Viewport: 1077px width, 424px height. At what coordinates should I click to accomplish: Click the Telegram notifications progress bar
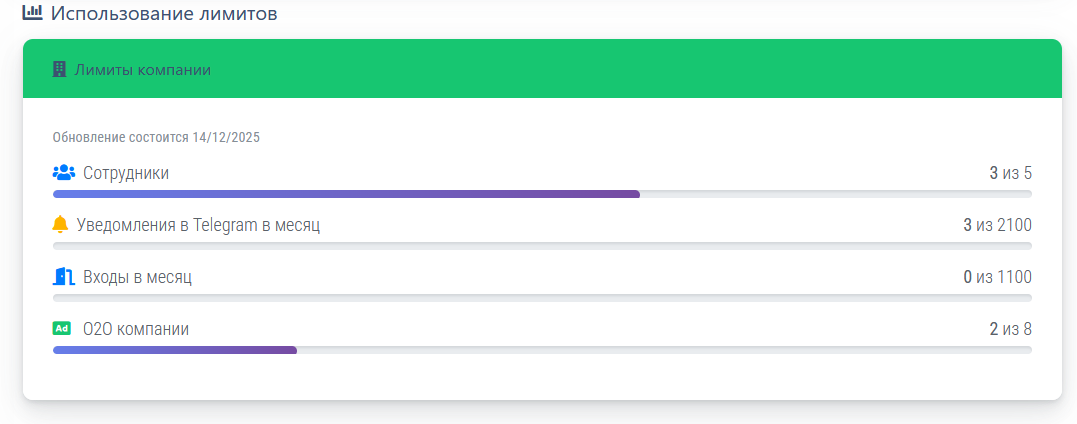click(541, 246)
